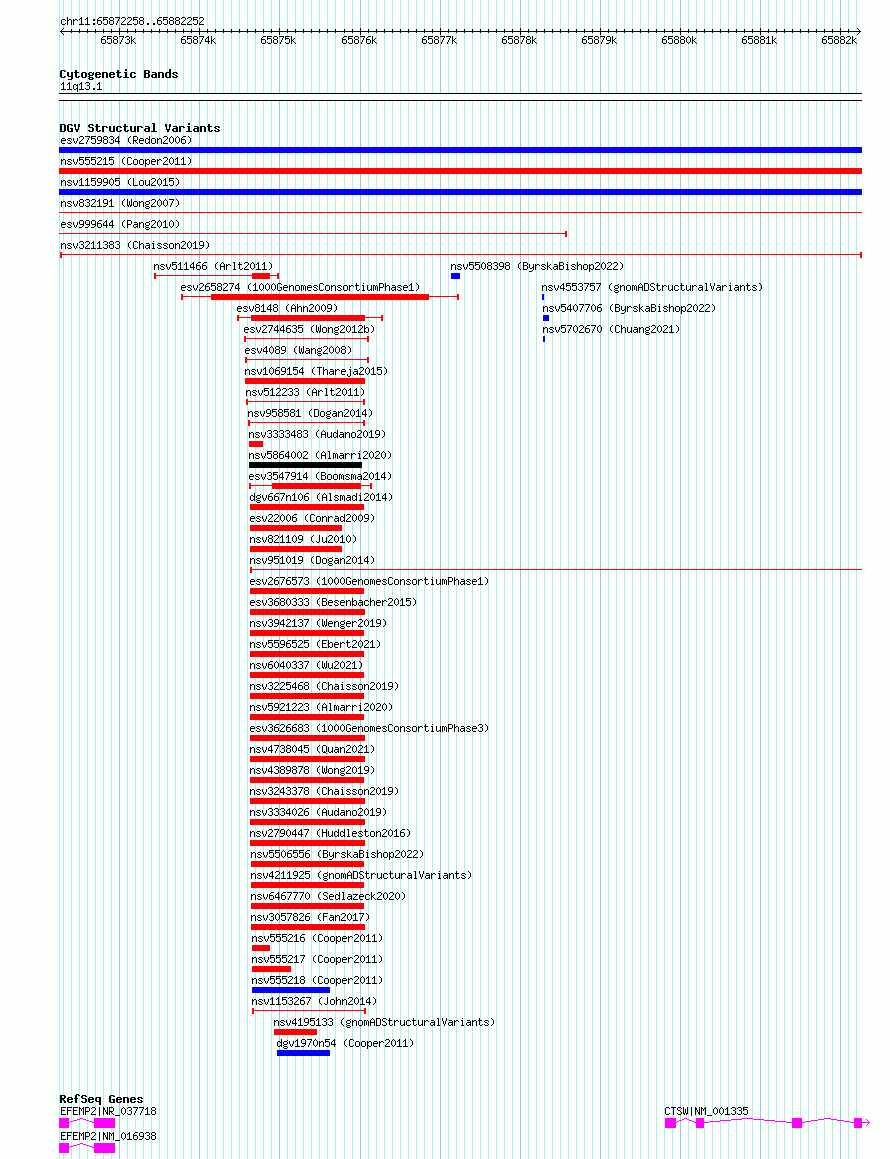This screenshot has width=890, height=1159.
Task: Open nsv4389878 (Wong2019) label
Action: tap(313, 770)
